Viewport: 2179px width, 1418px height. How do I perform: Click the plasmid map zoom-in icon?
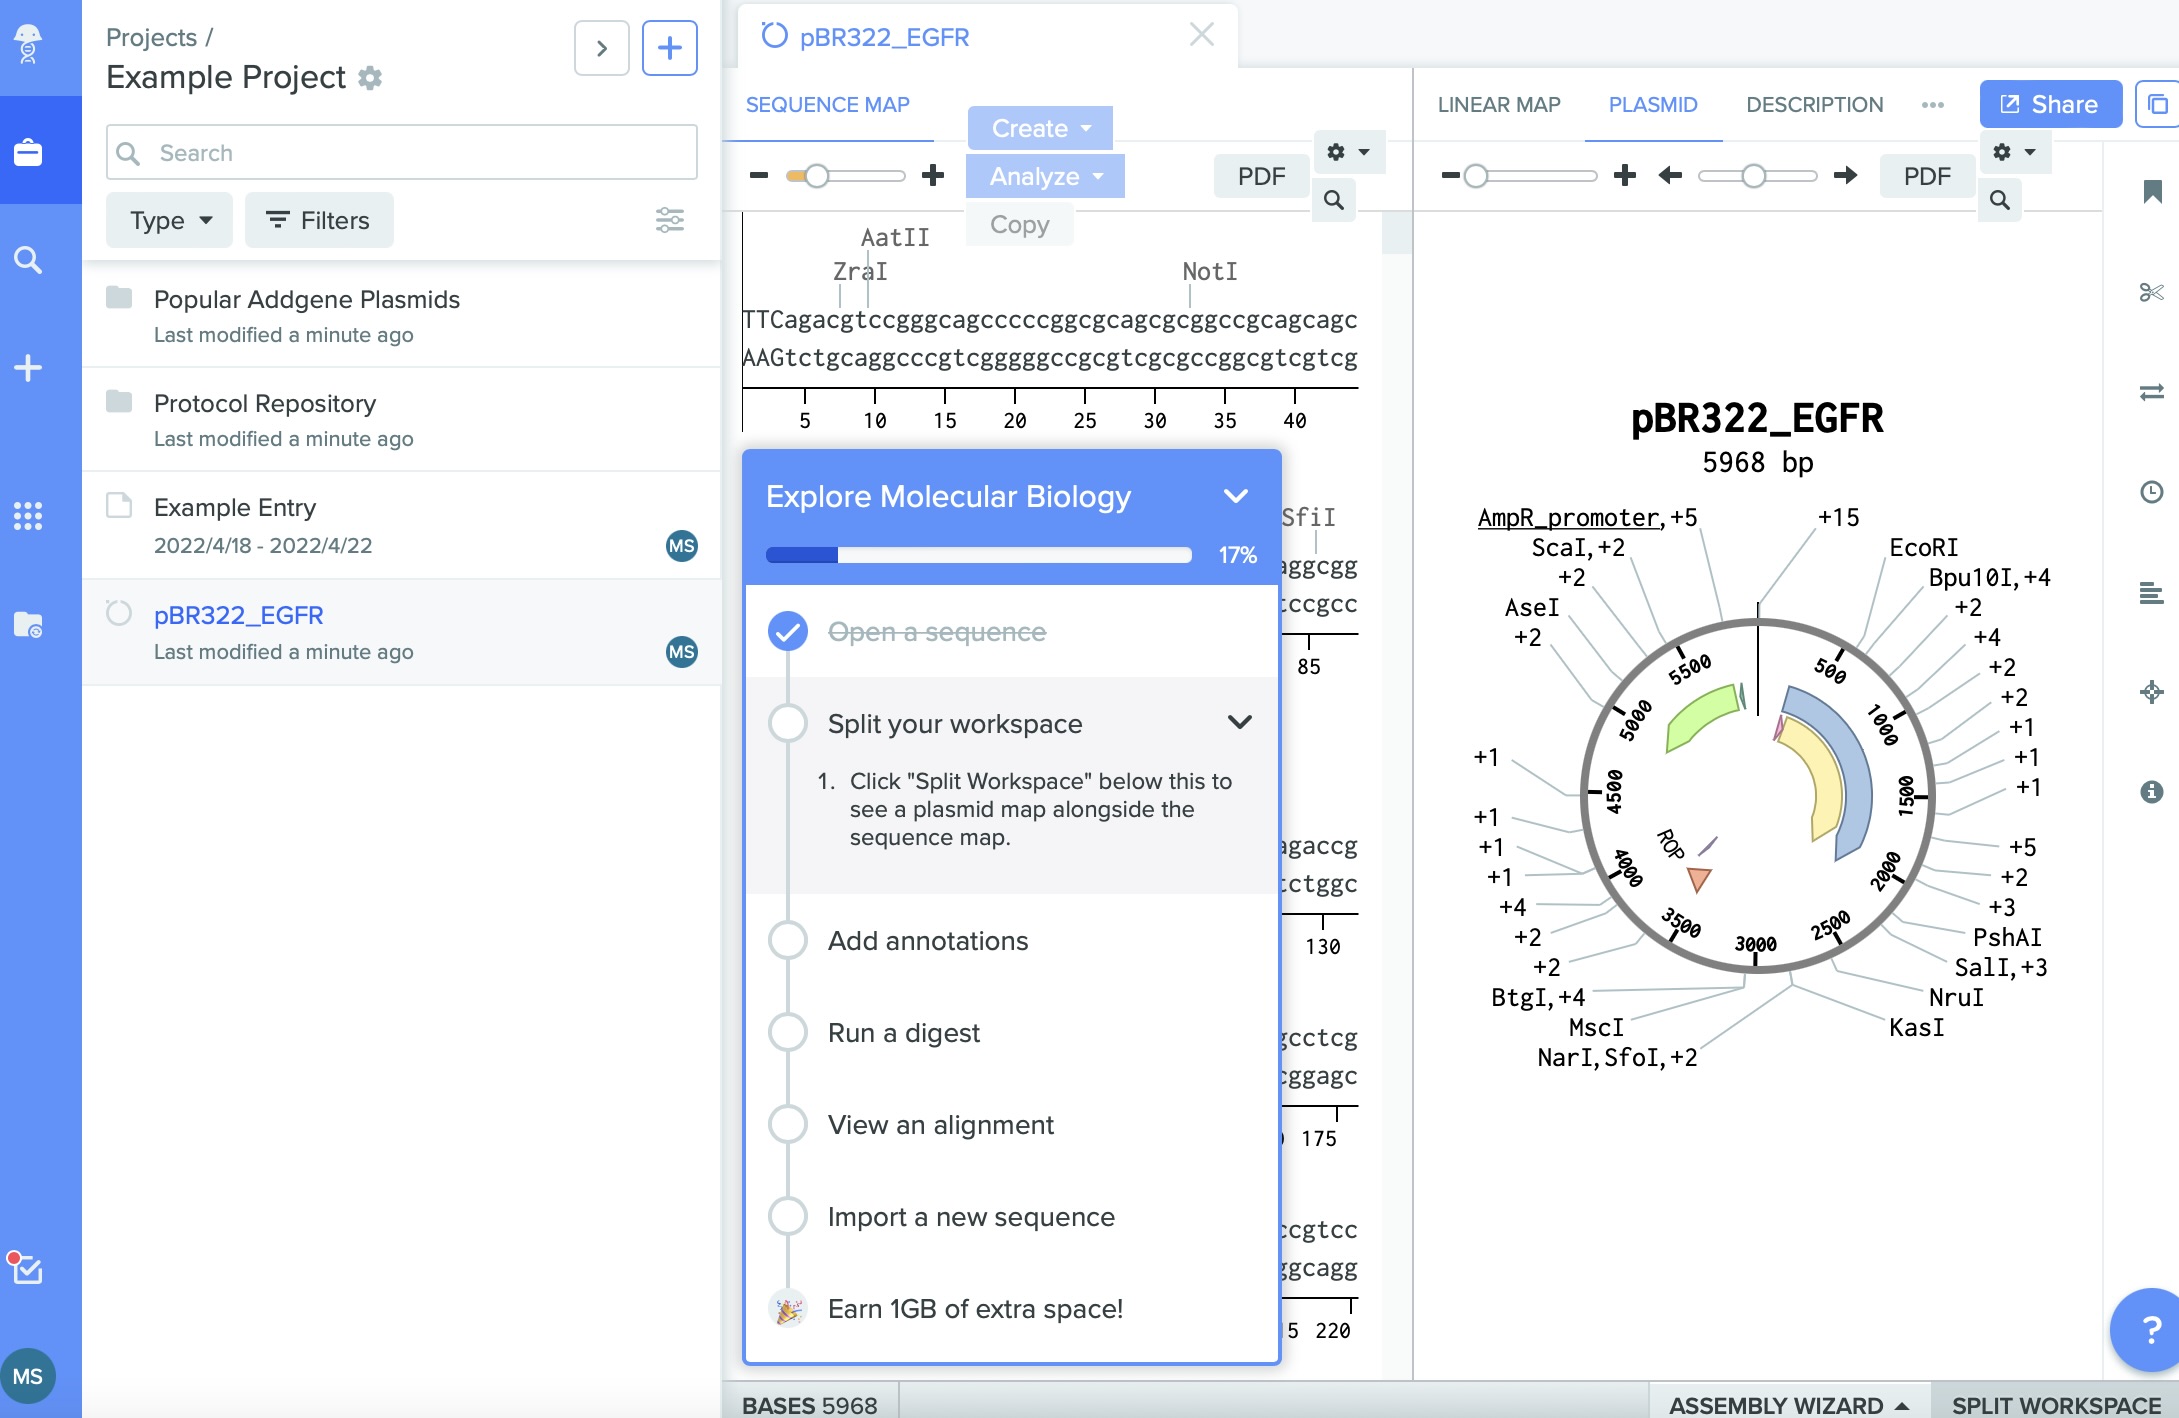pyautogui.click(x=1626, y=175)
